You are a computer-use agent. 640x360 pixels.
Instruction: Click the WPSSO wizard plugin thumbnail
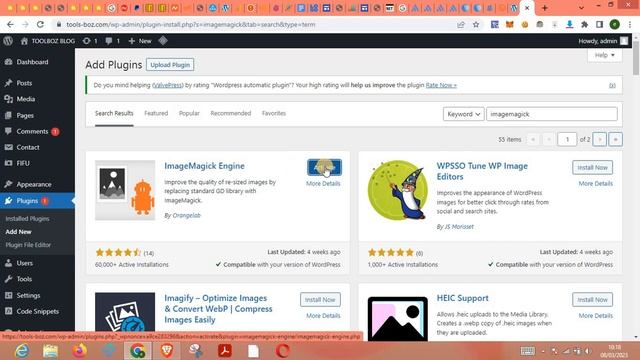tap(398, 190)
